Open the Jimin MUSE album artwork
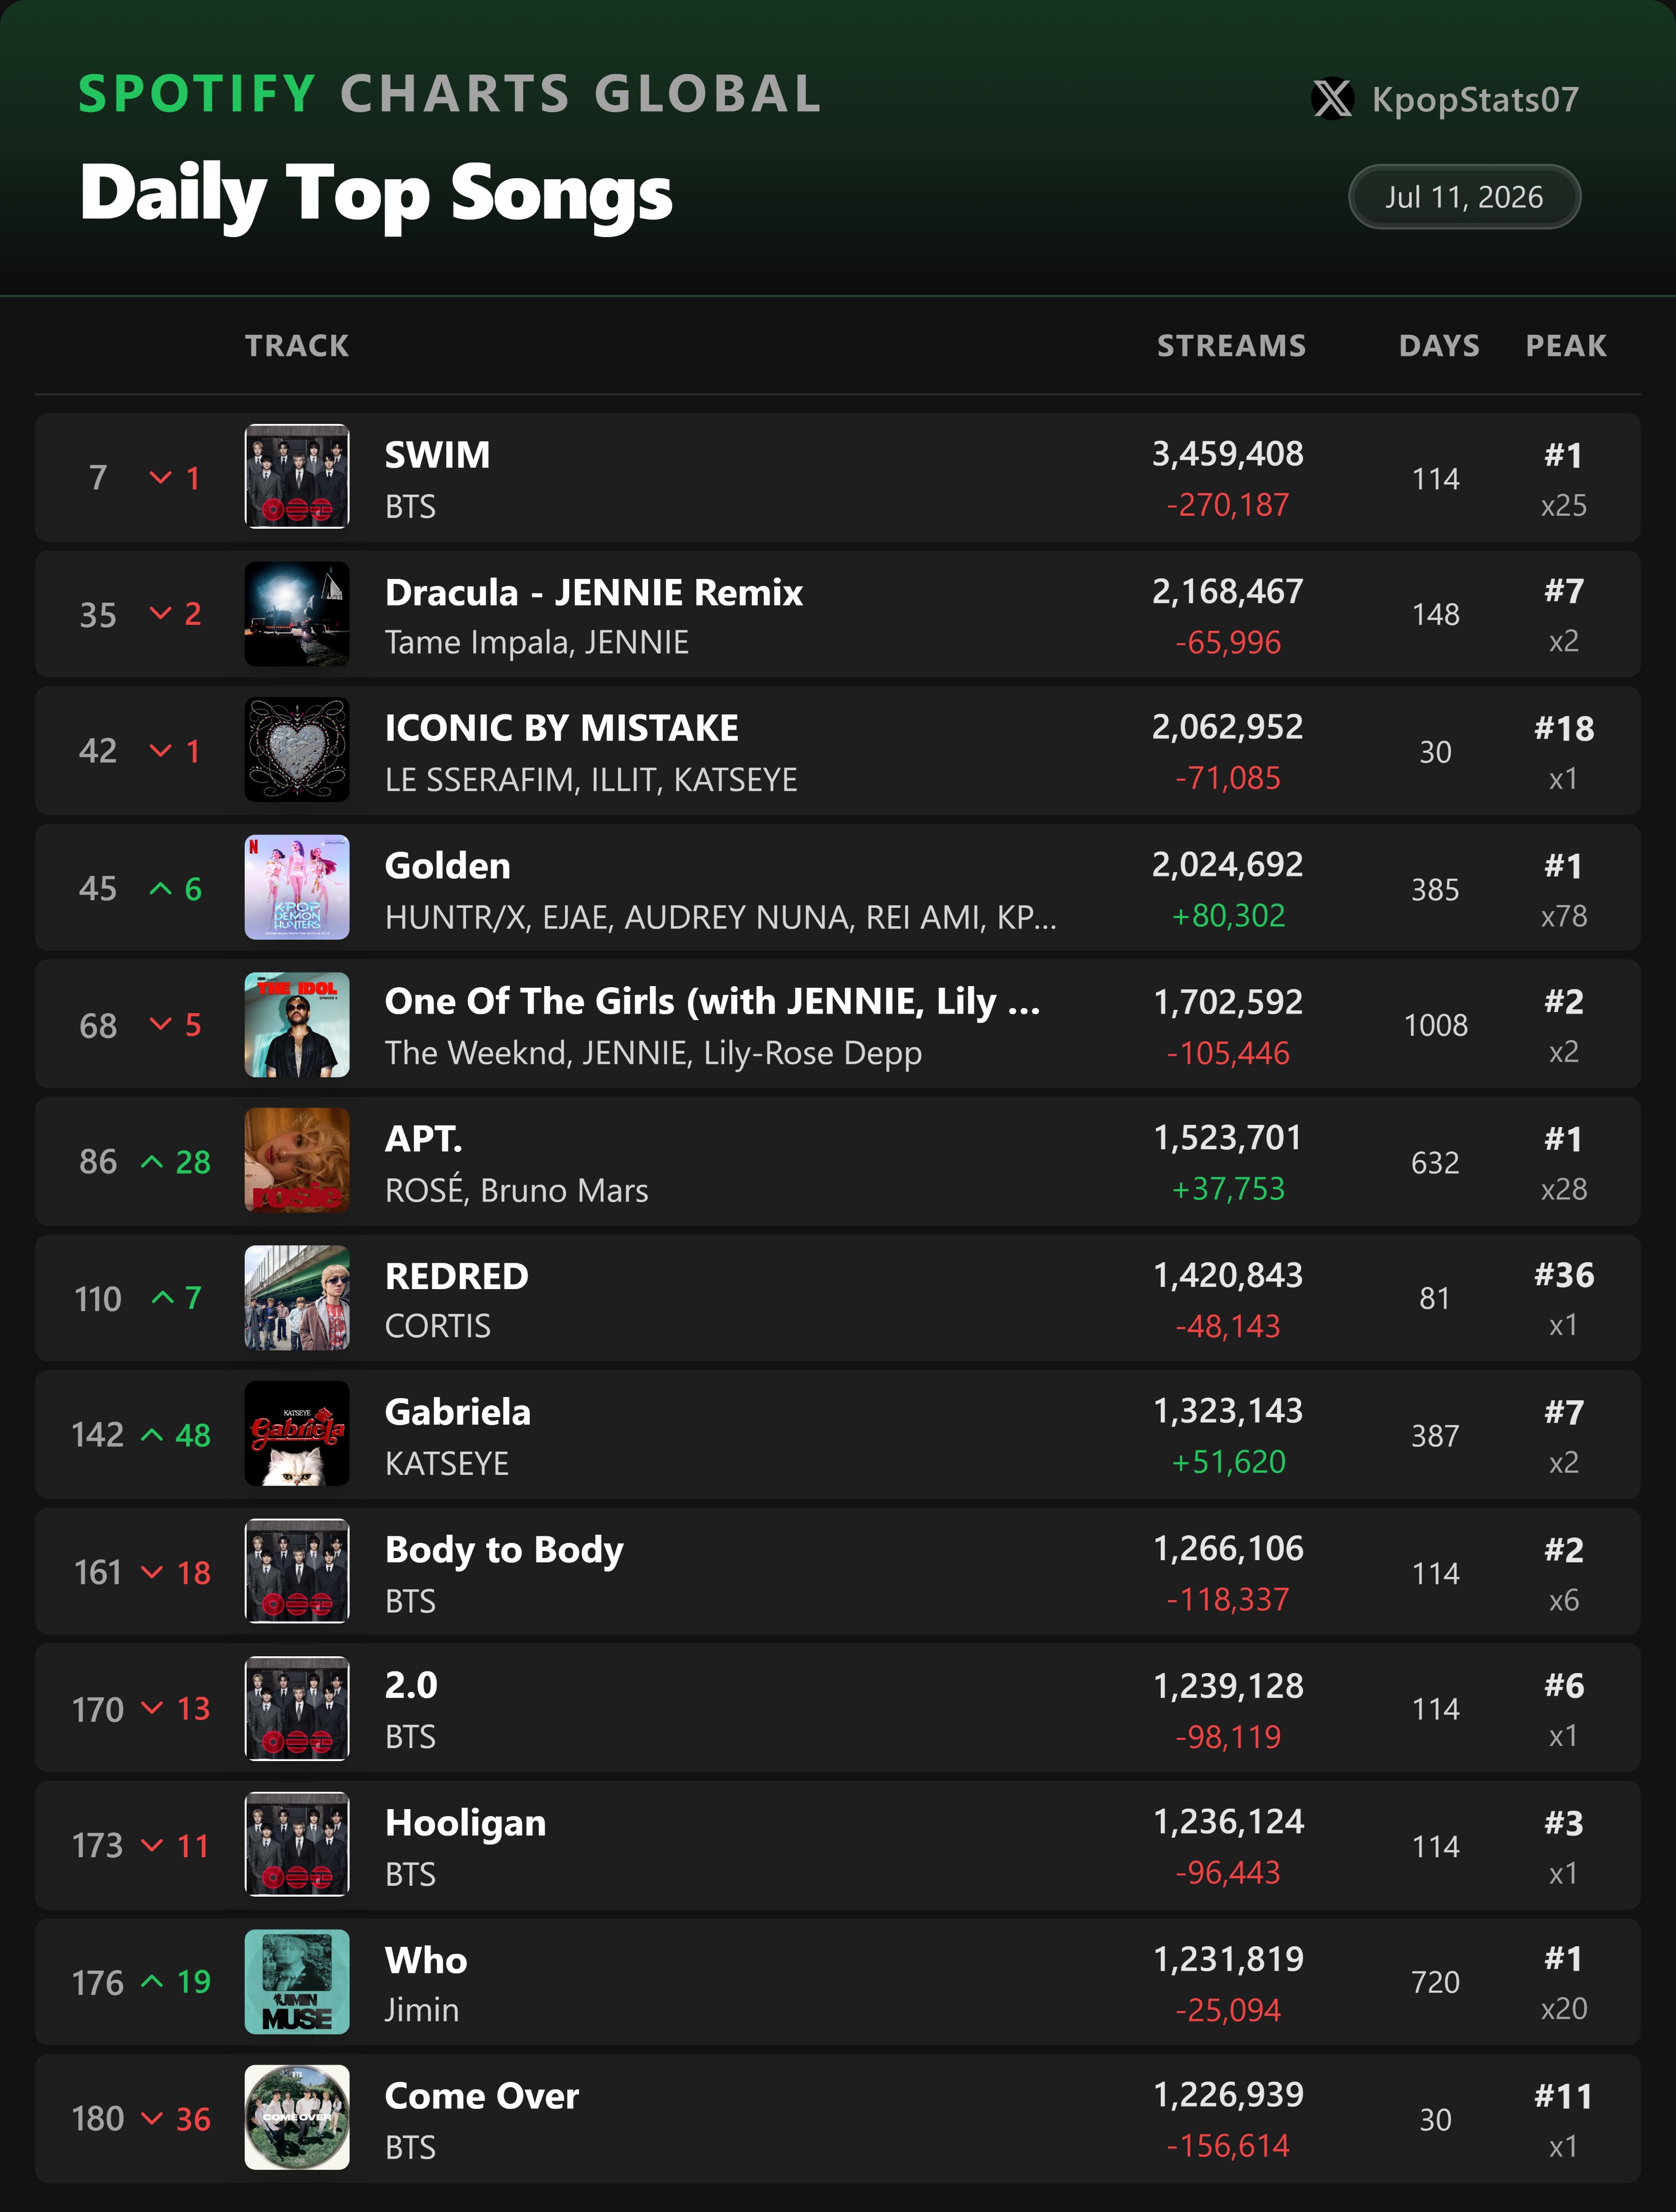Viewport: 1676px width, 2212px height. tap(297, 1981)
